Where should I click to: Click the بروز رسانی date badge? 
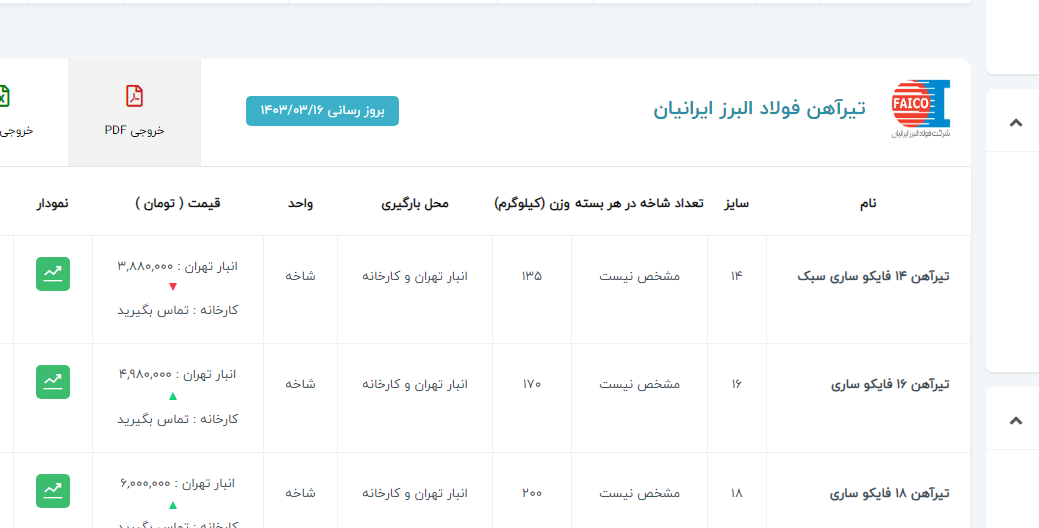[322, 110]
